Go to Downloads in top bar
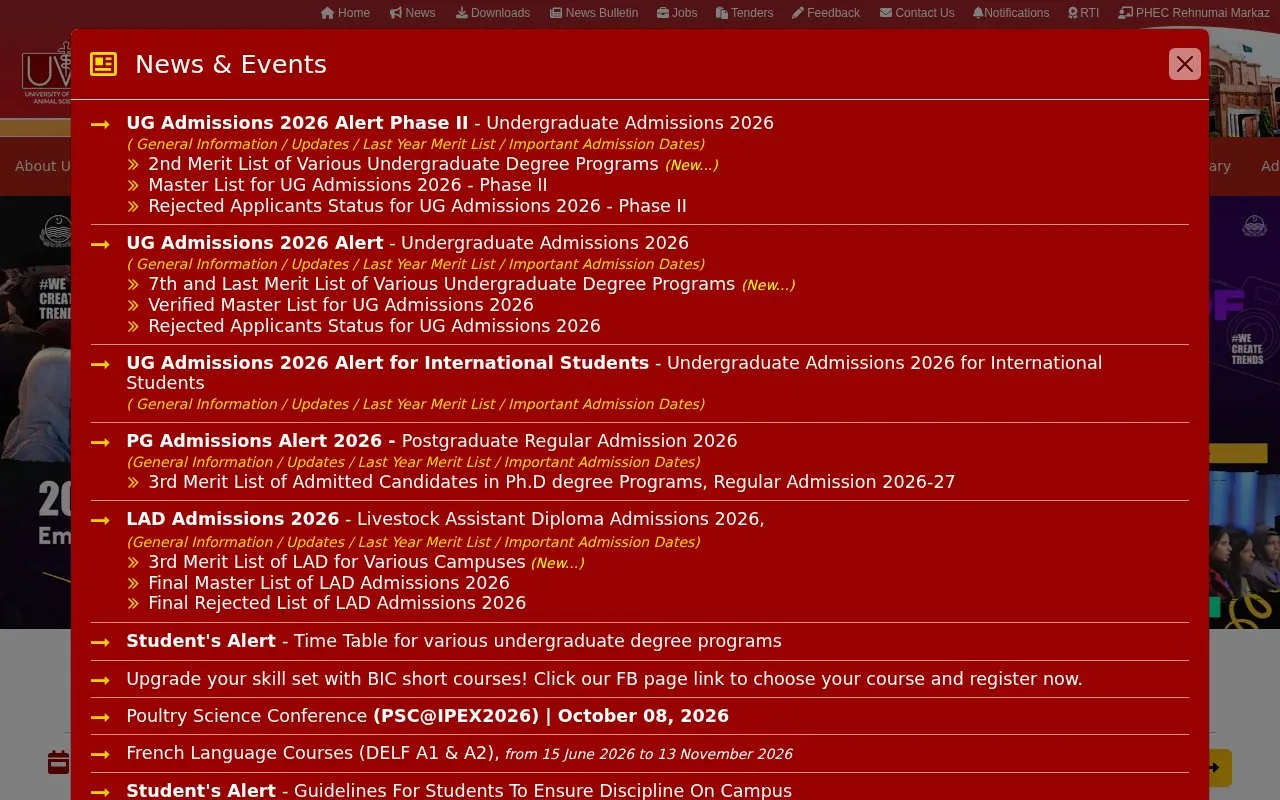 493,13
